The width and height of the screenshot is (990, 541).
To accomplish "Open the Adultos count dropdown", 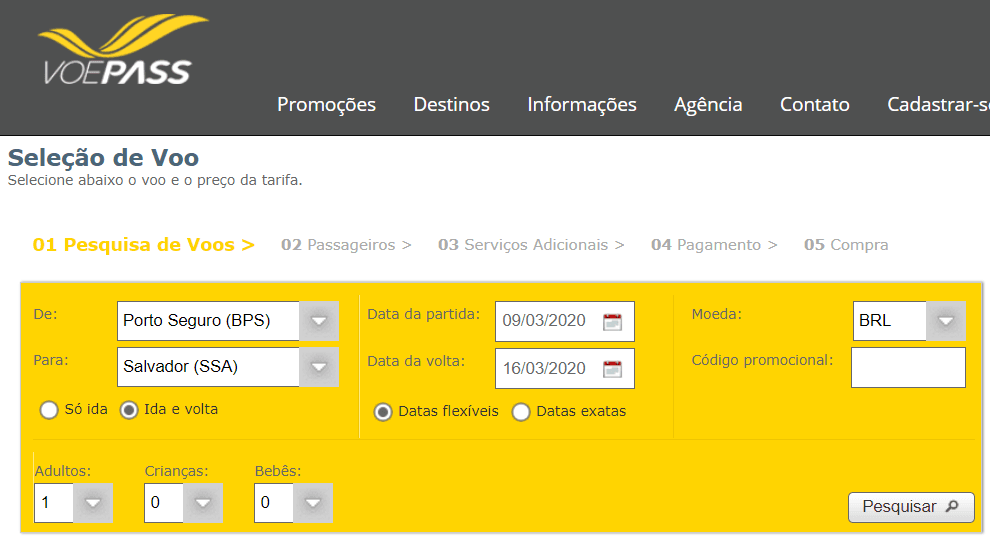I will click(x=93, y=502).
